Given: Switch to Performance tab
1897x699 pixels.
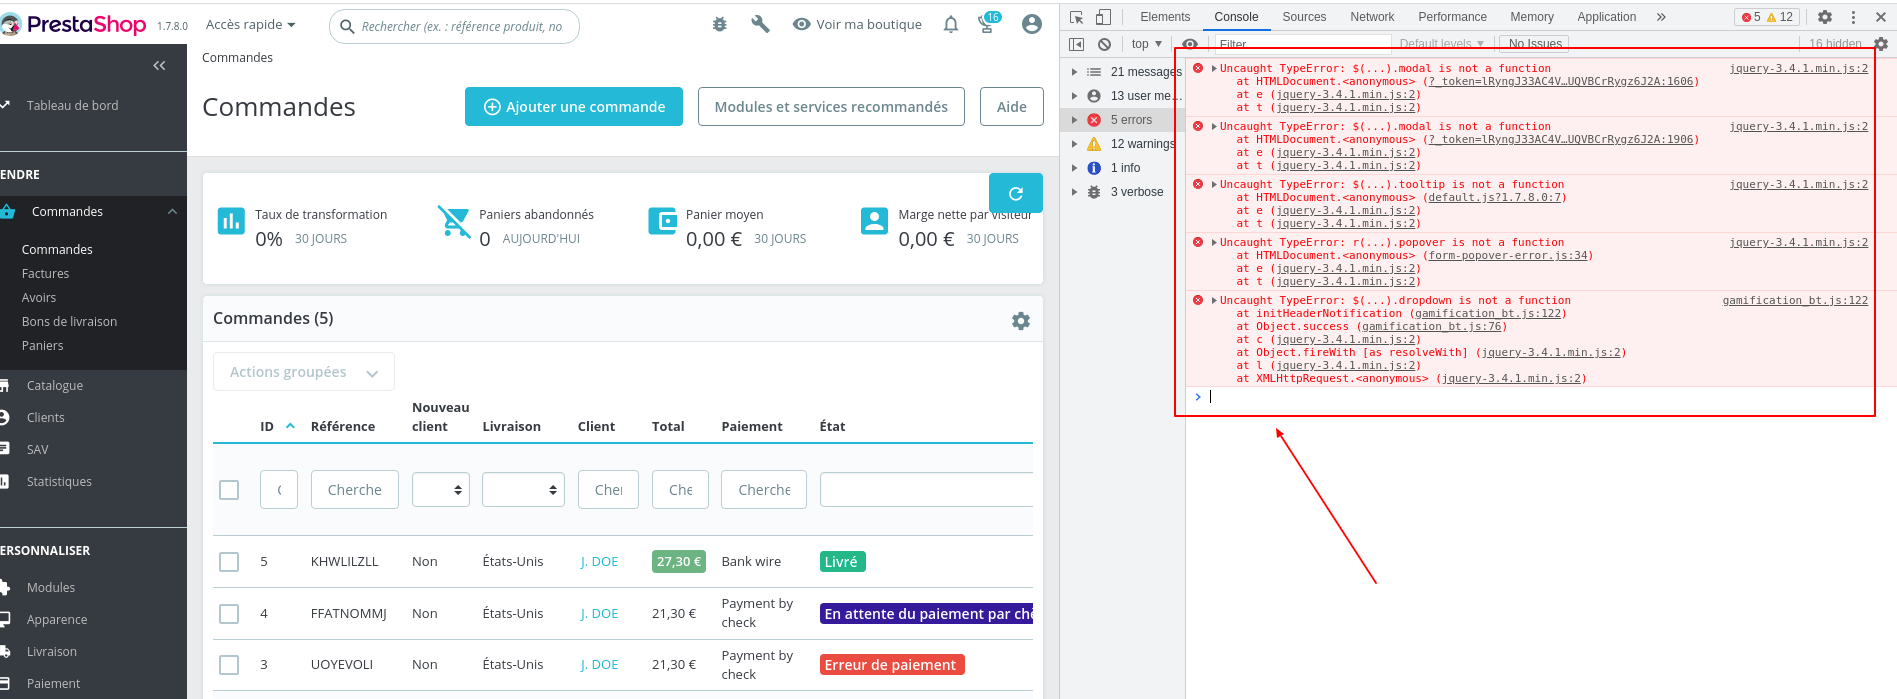Looking at the screenshot, I should [1452, 17].
